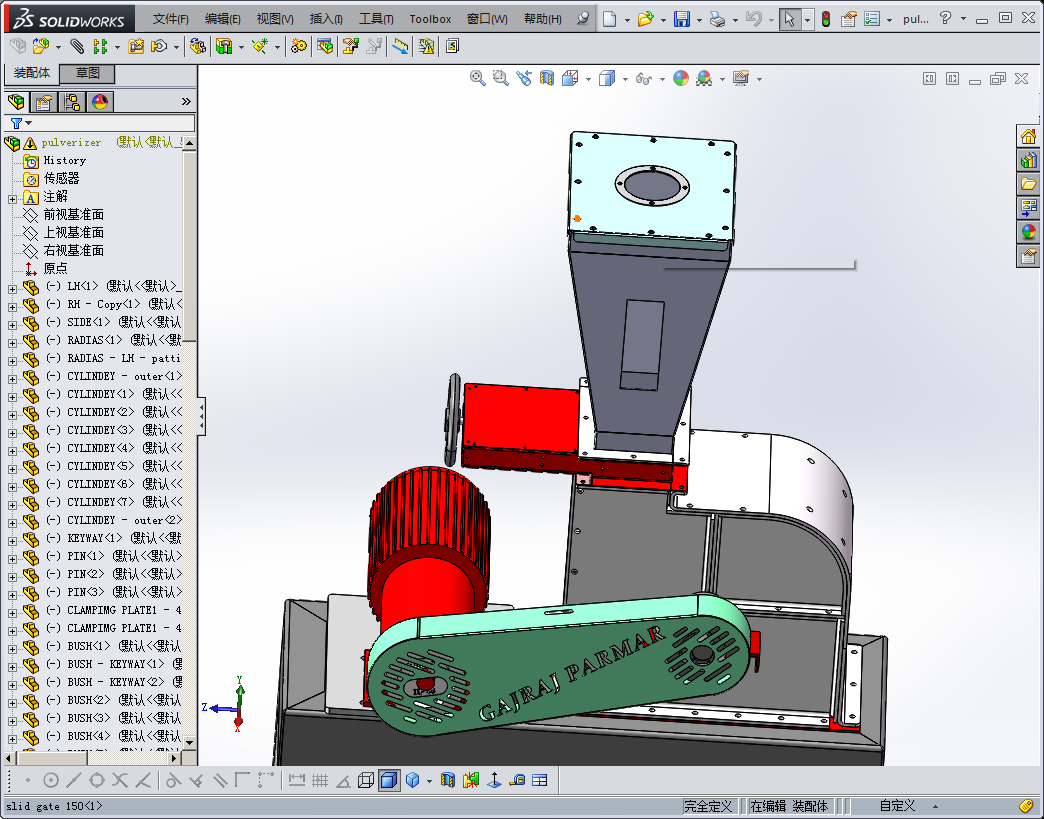
Task: Open the ConfigurationManager tab icon
Action: (x=72, y=102)
